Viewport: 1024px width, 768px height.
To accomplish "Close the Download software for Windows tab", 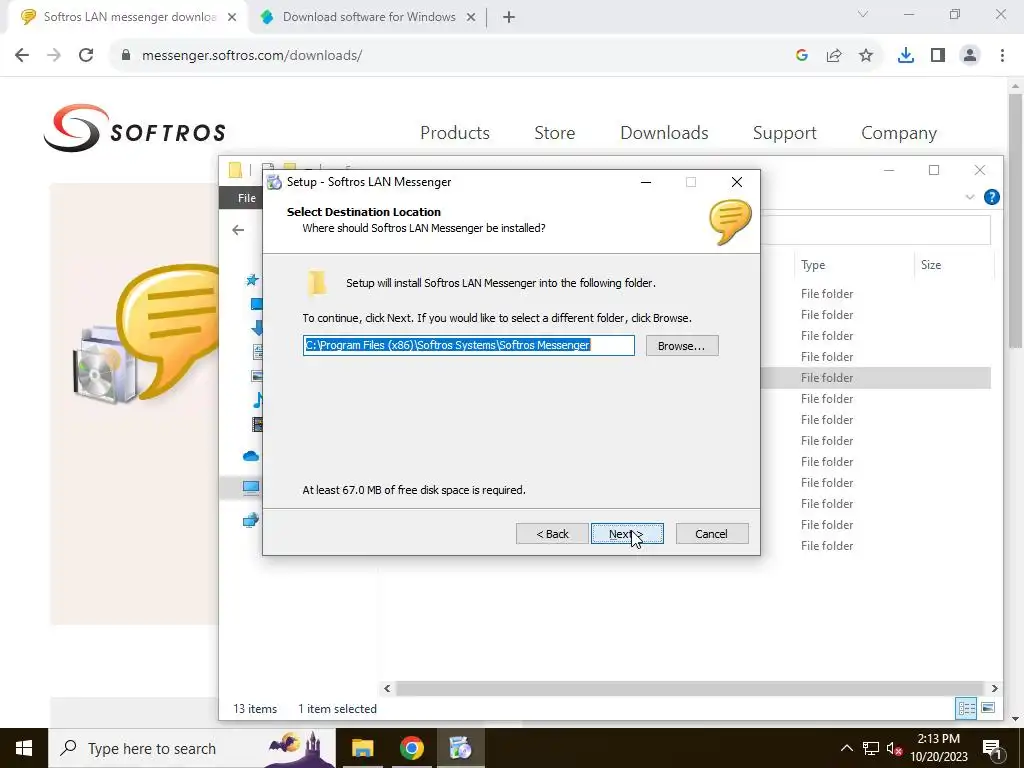I will point(471,18).
